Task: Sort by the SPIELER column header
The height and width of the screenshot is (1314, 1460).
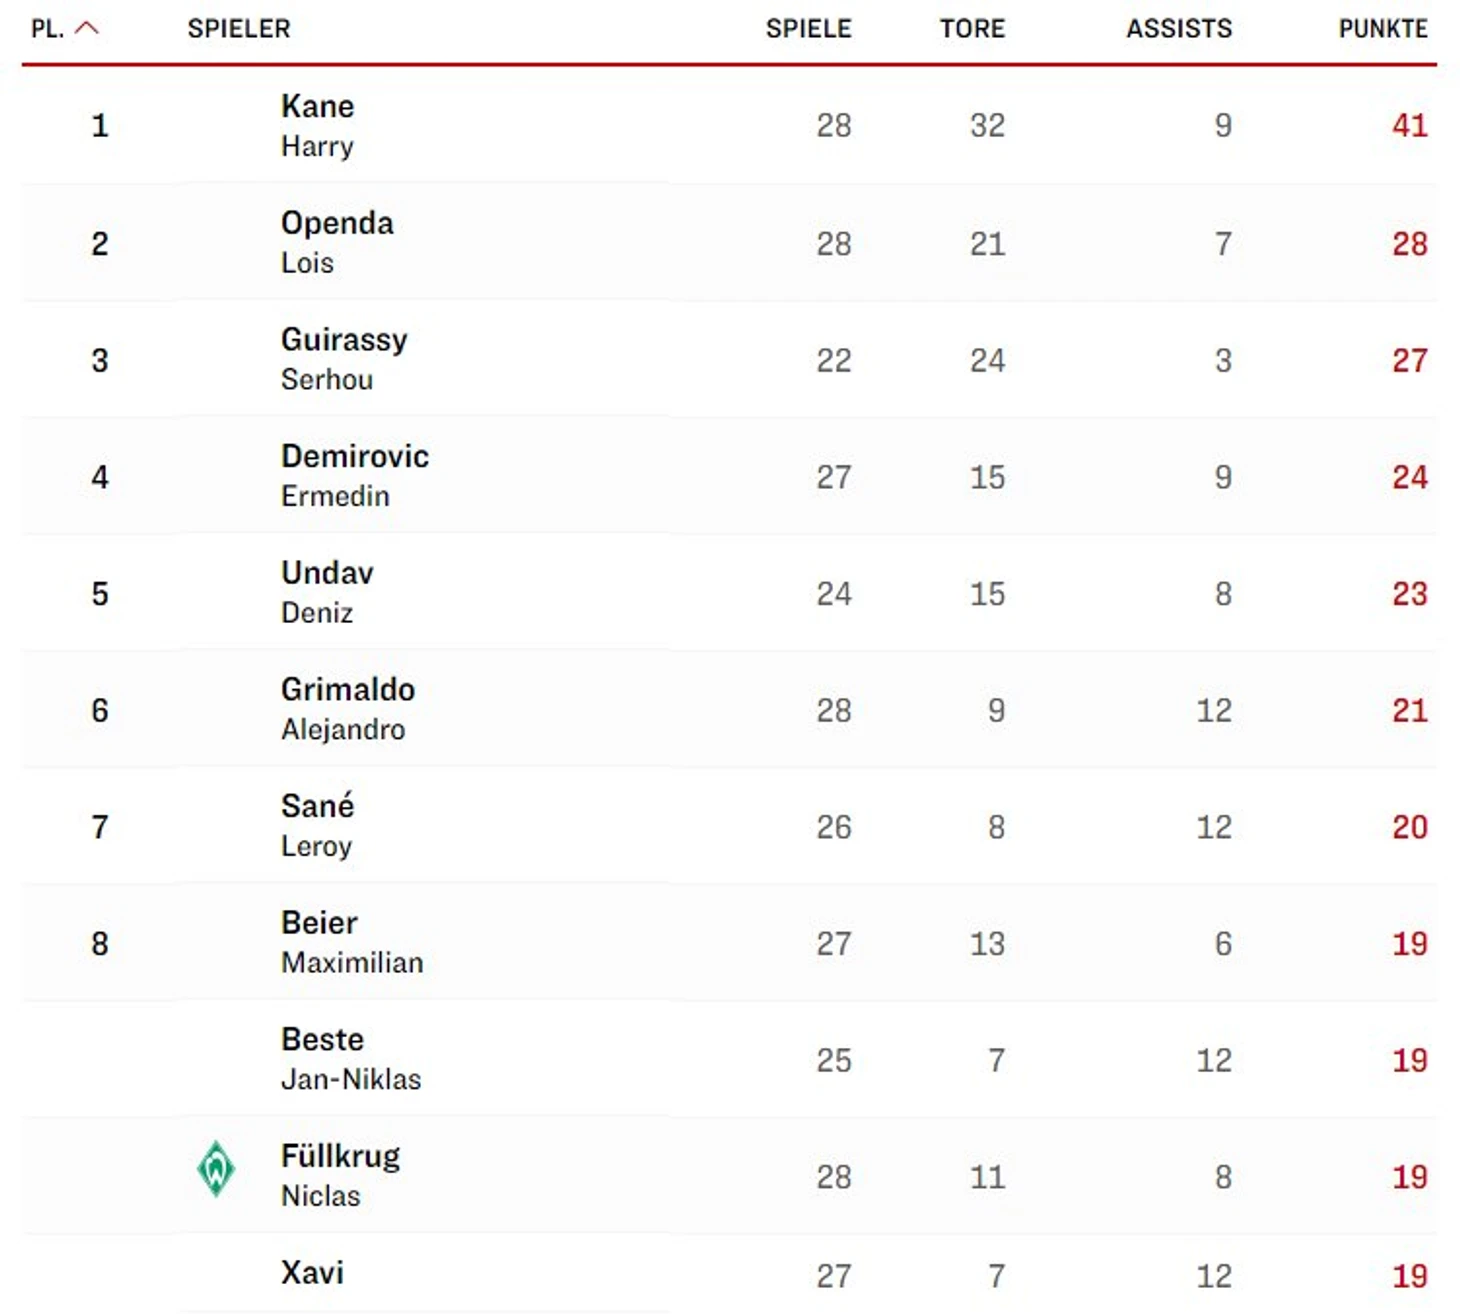Action: click(x=239, y=28)
